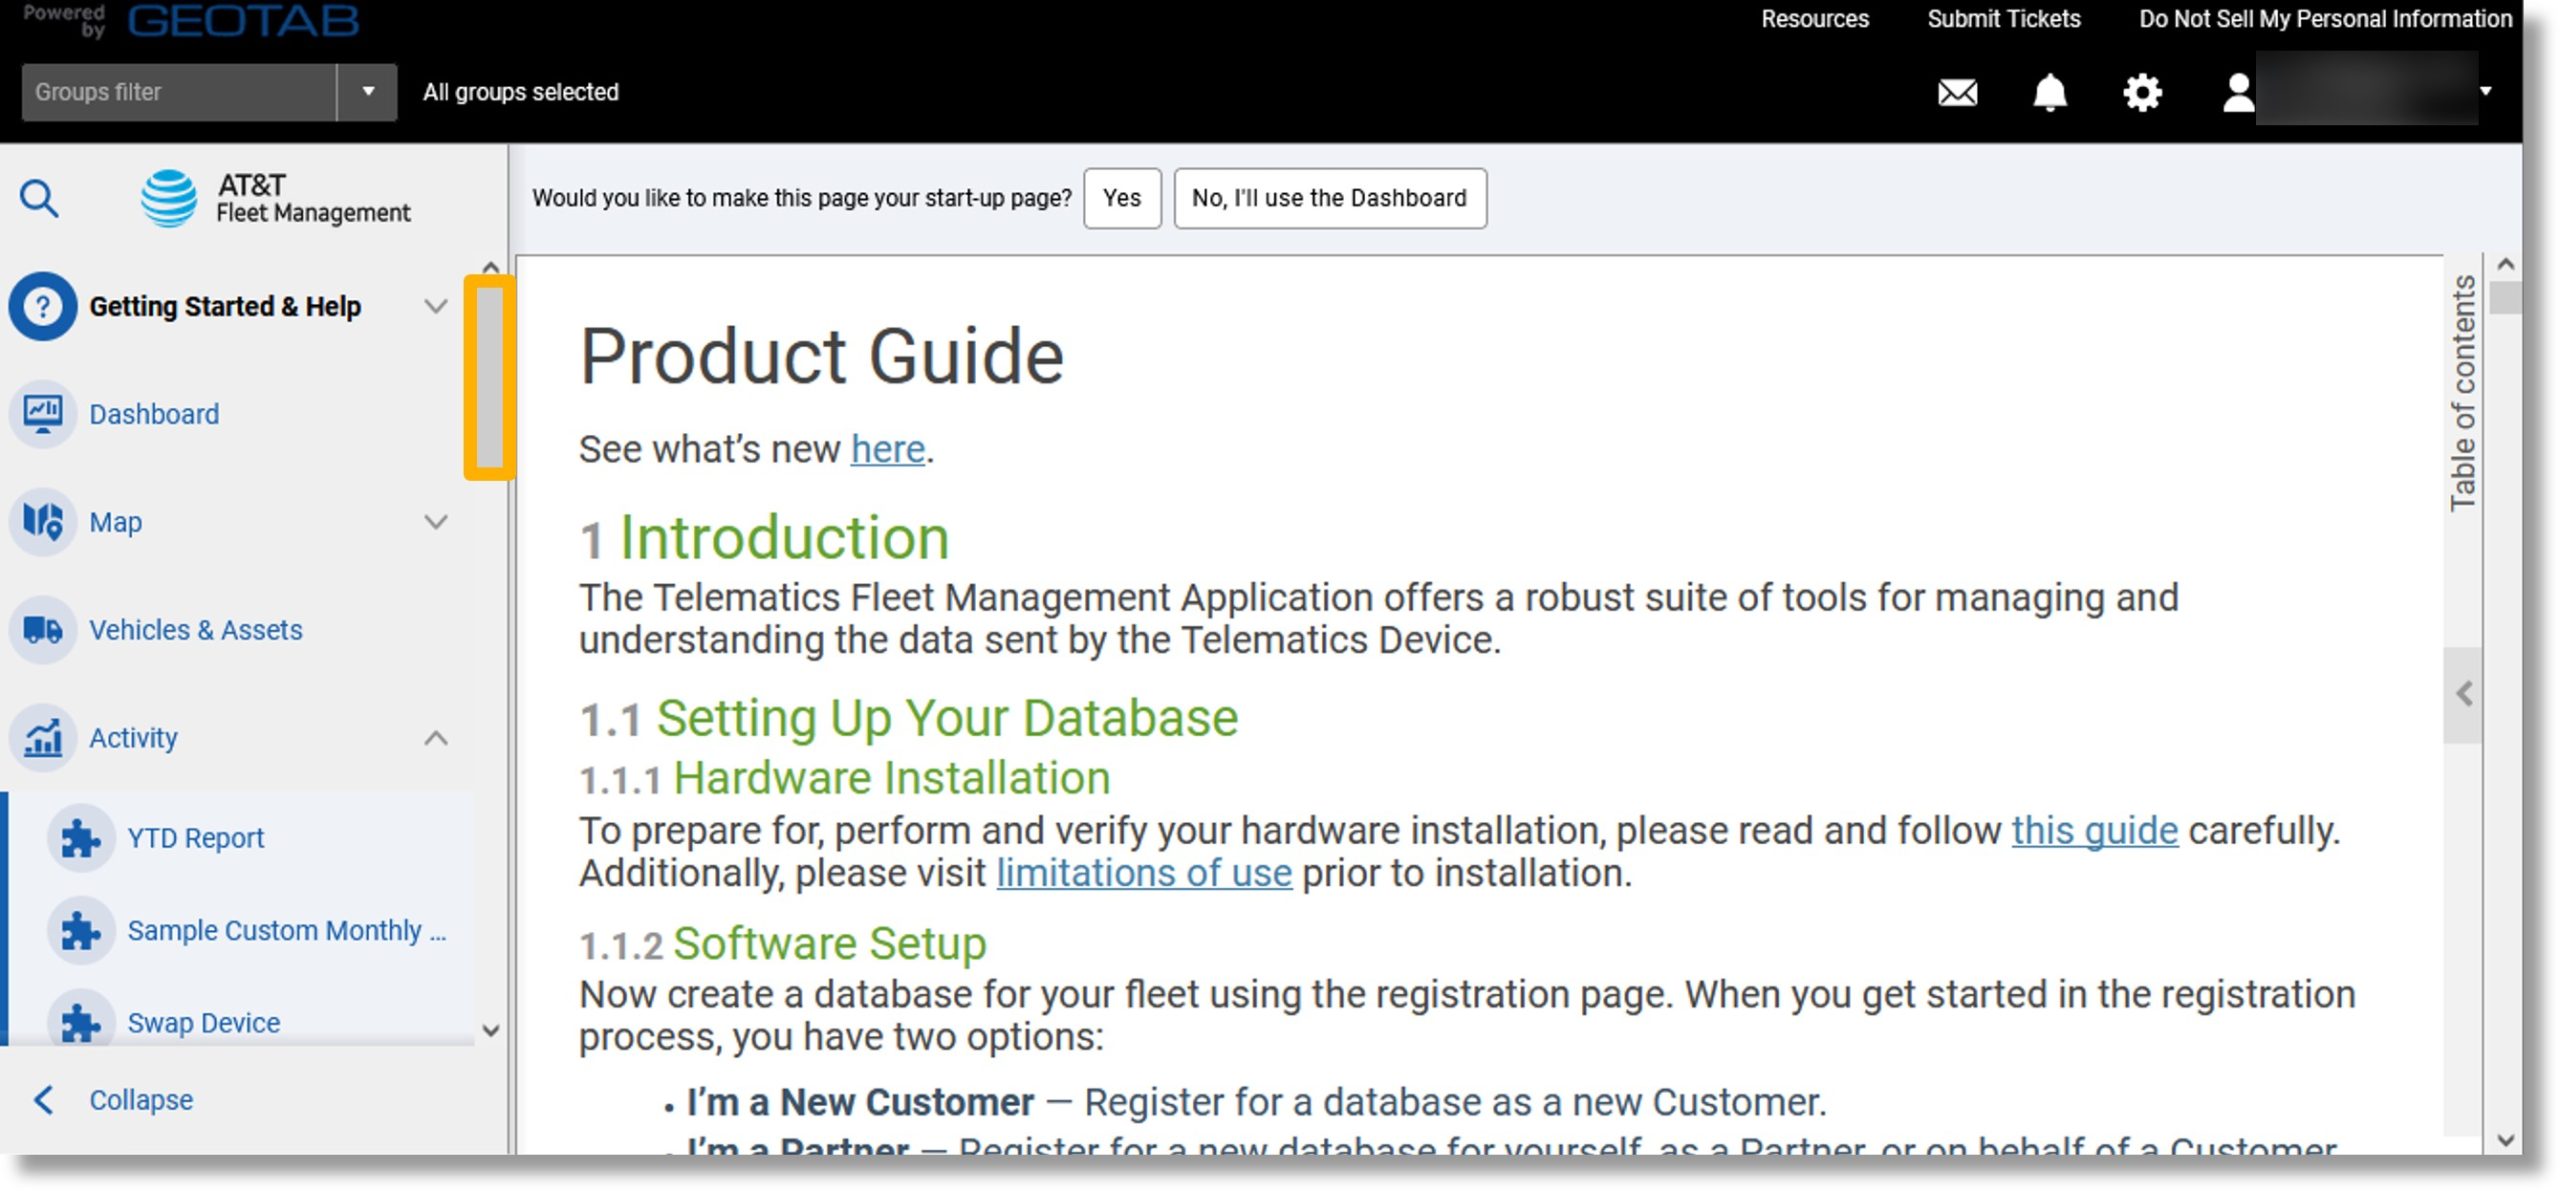Click the Geotab logo in header
The image size is (2560, 1191).
[x=244, y=20]
